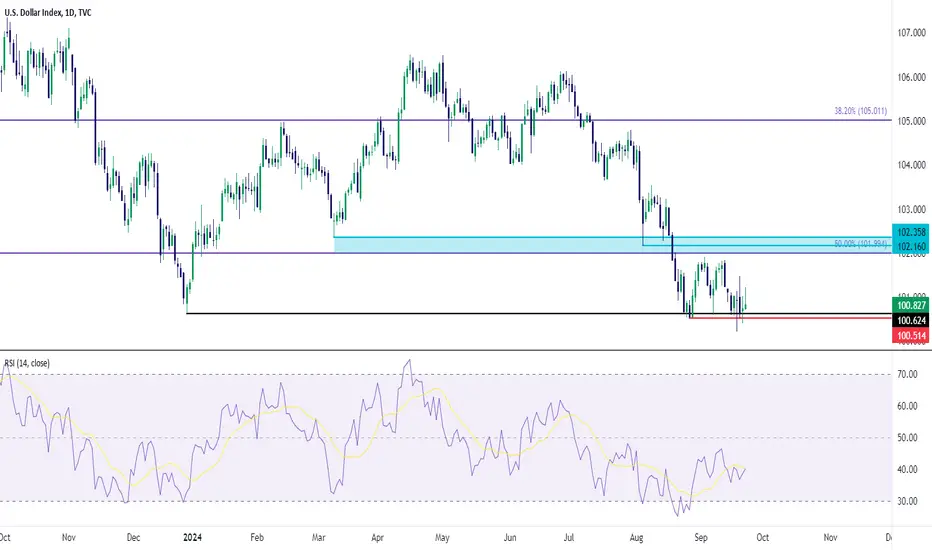The image size is (932, 550).
Task: Click the Jul label on the time axis
Action: pos(569,538)
